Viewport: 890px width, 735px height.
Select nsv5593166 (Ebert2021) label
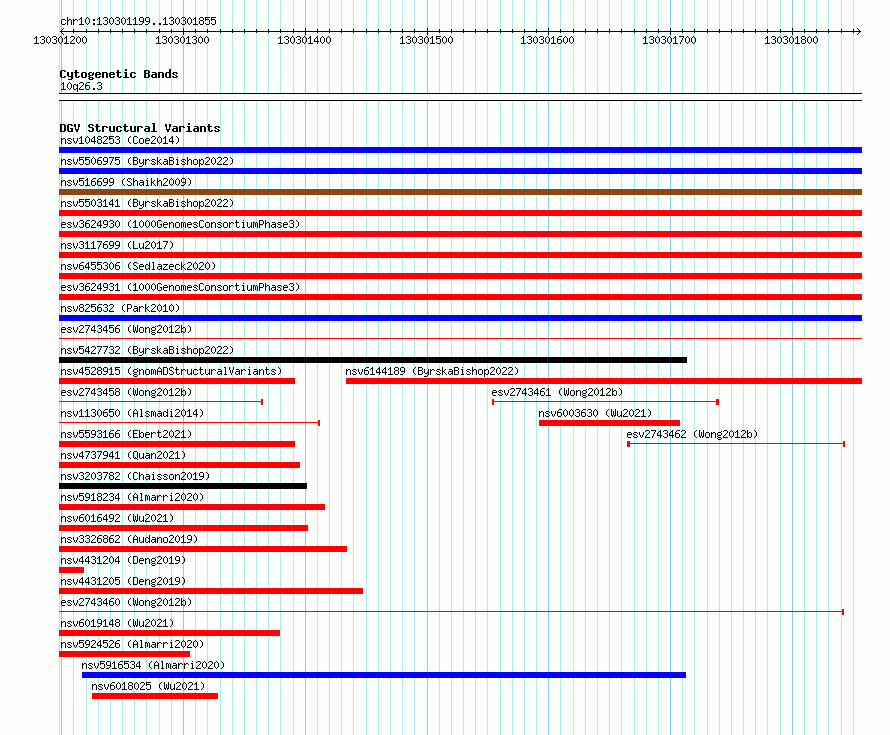[x=126, y=434]
